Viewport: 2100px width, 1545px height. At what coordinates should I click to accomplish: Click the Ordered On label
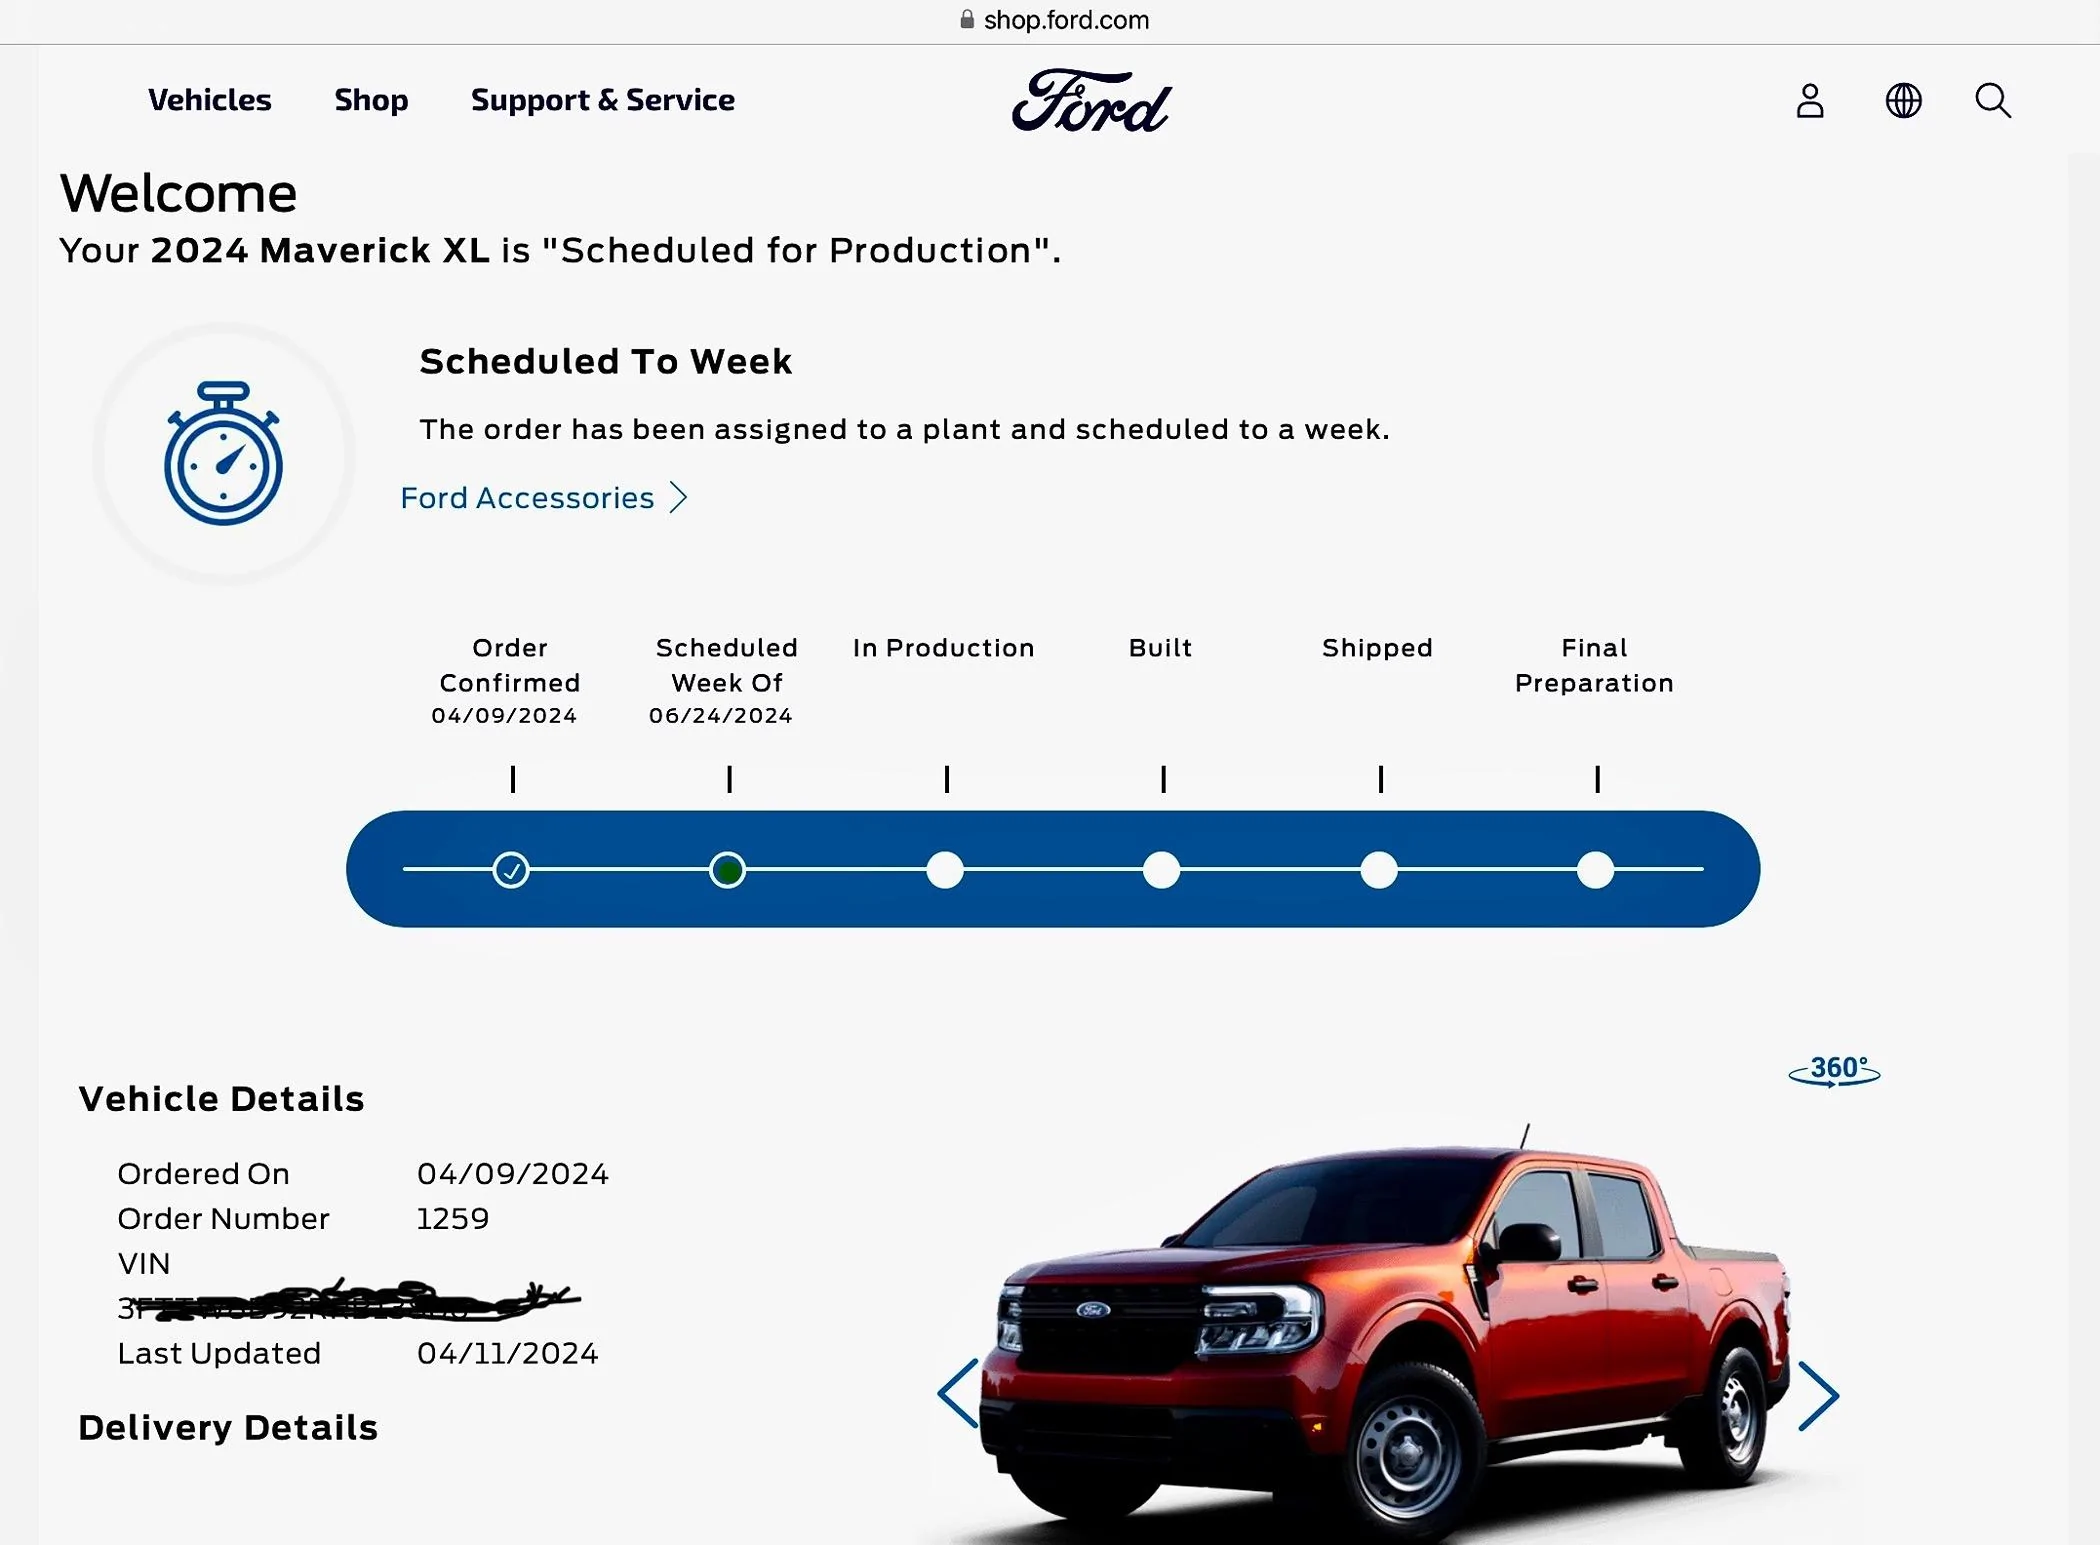(x=204, y=1173)
